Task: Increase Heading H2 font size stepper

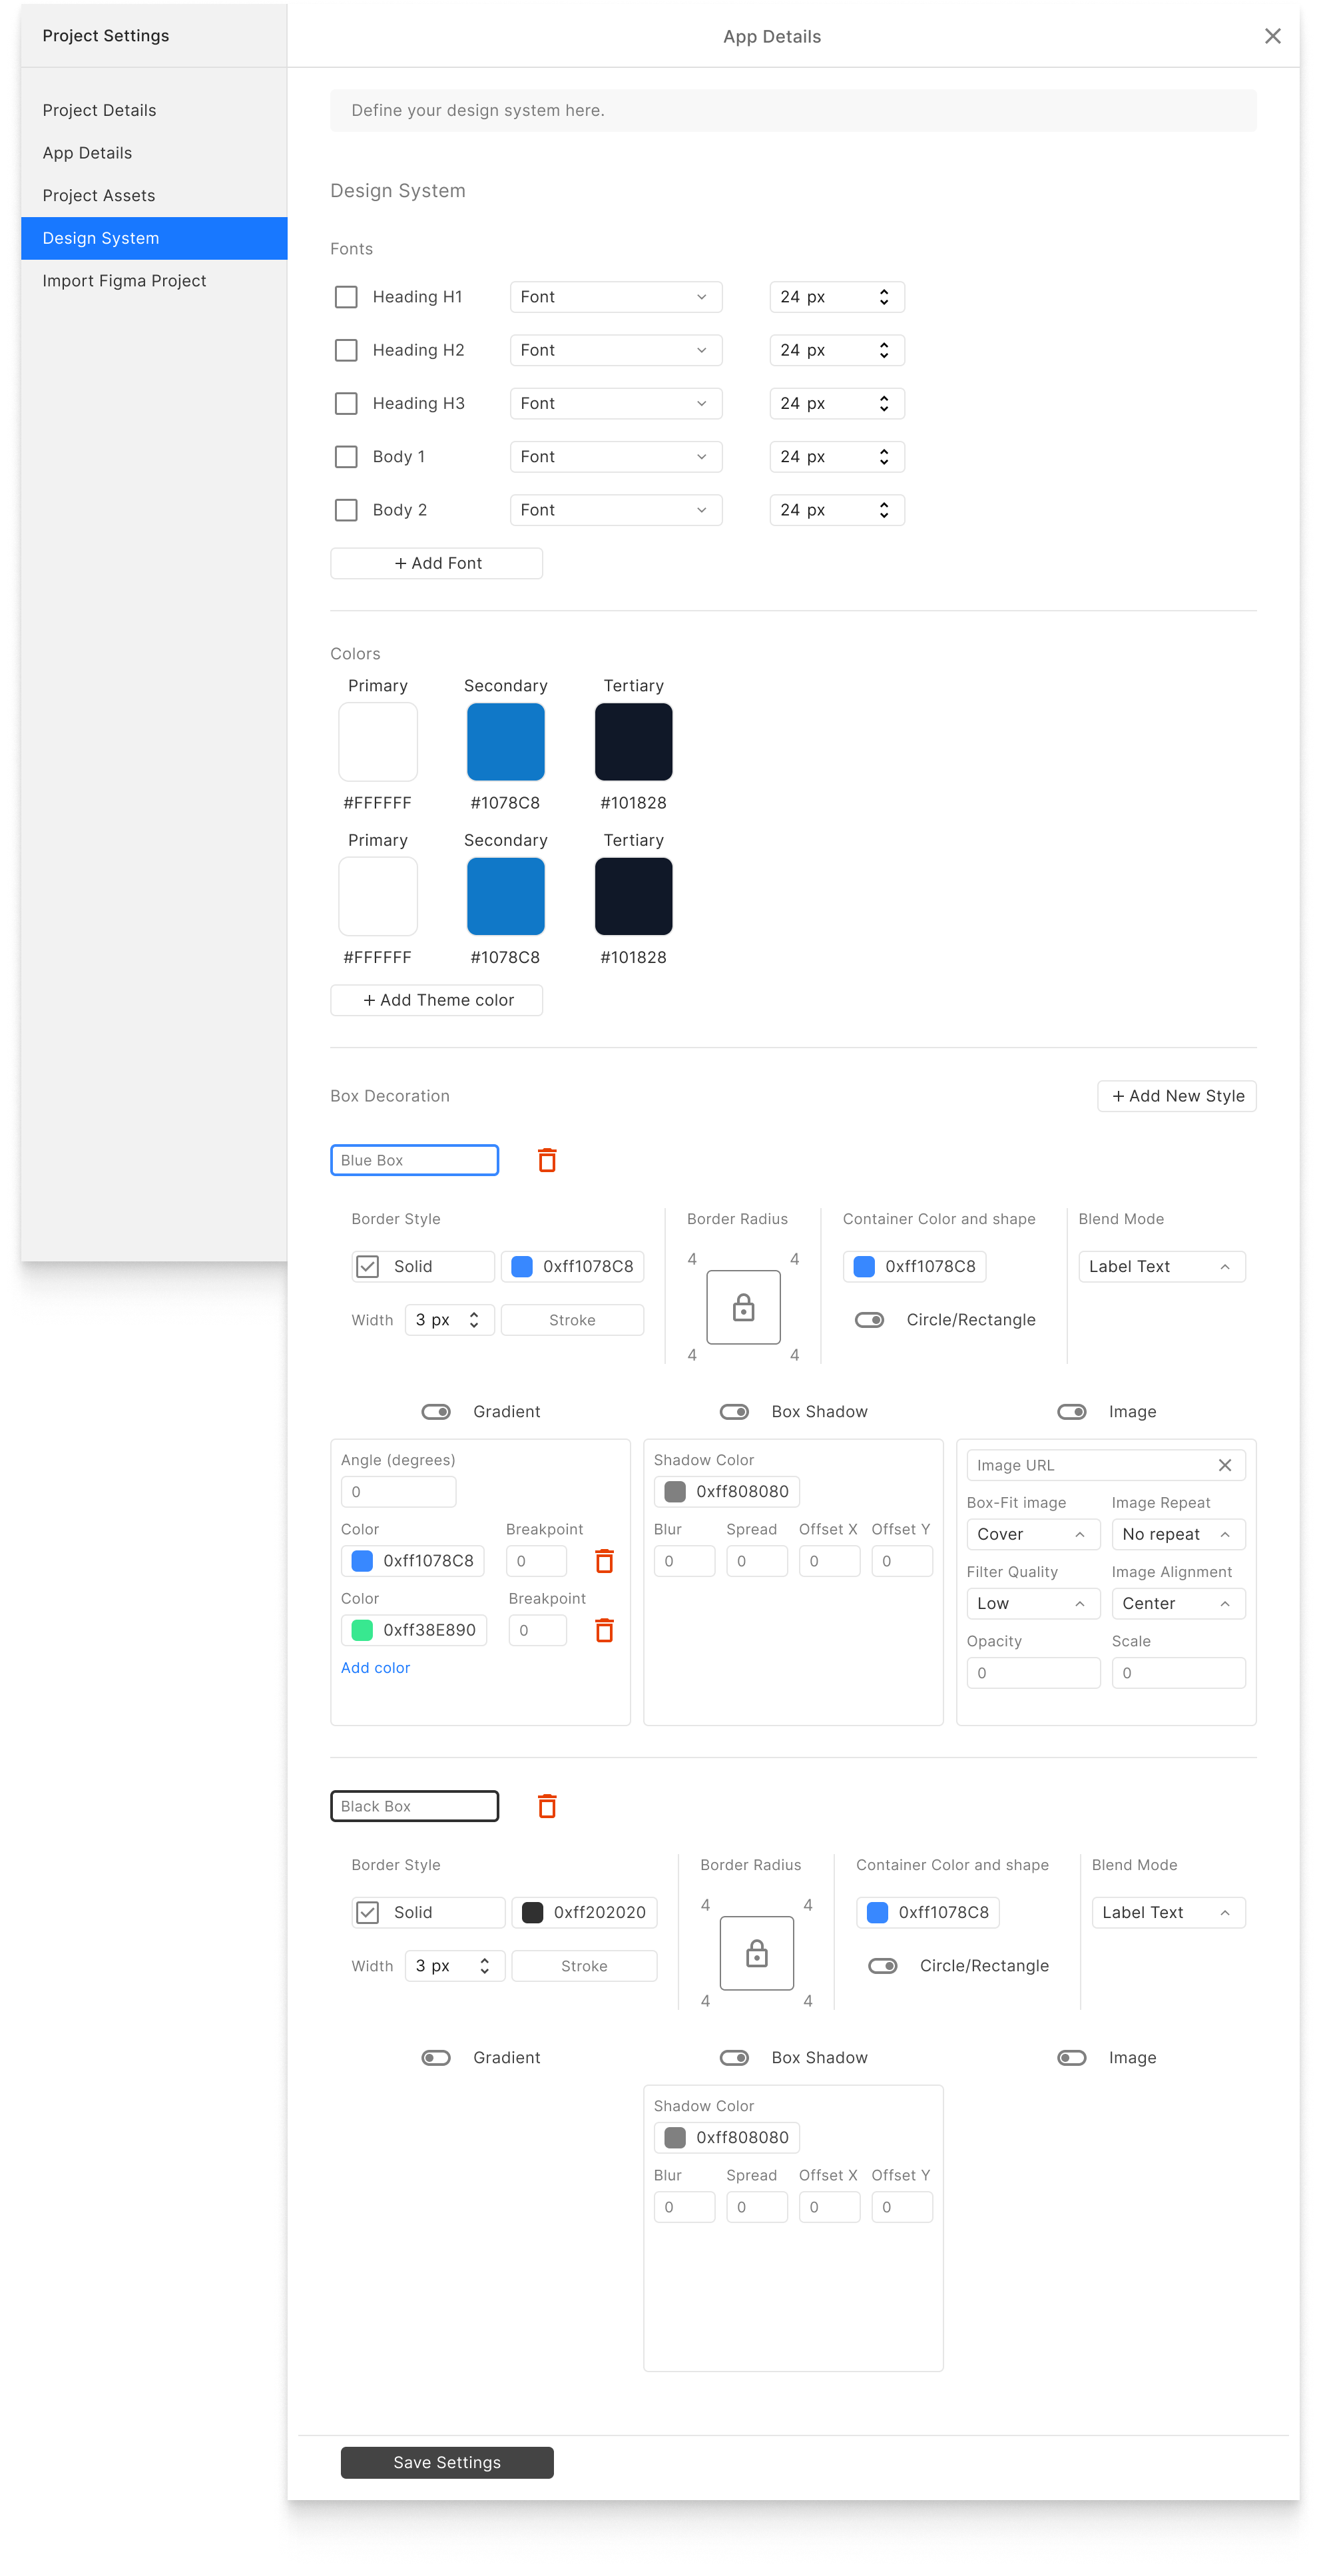Action: pyautogui.click(x=883, y=344)
